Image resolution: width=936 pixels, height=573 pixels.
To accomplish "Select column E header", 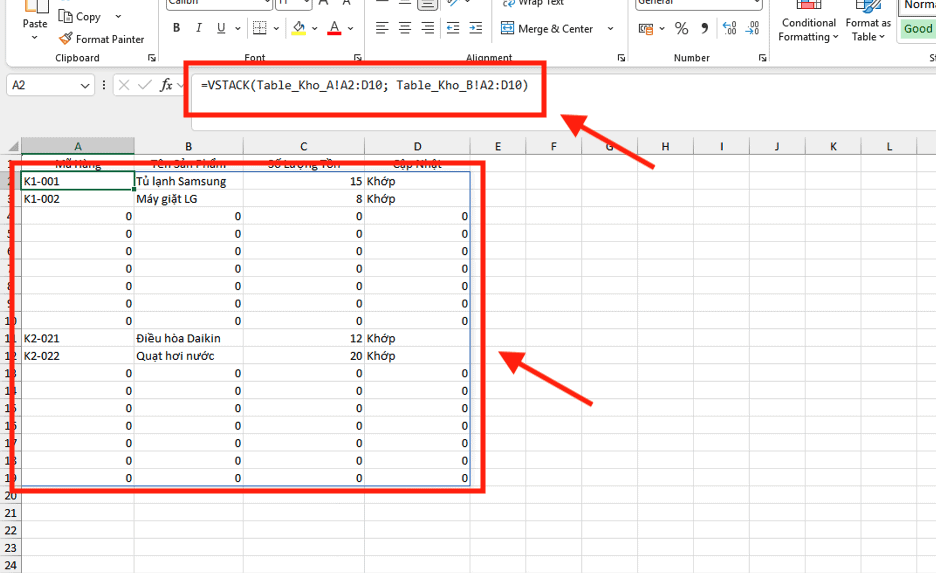I will click(498, 146).
